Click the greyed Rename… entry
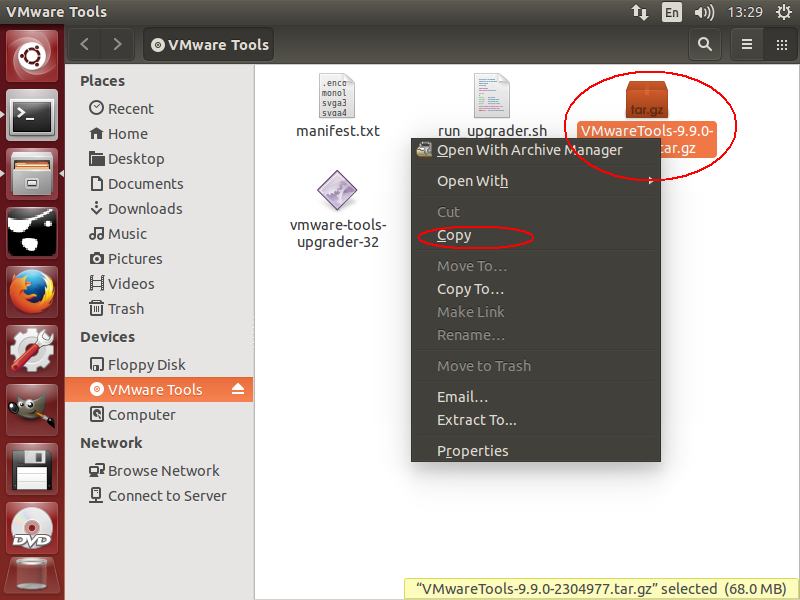This screenshot has height=600, width=800. 536,335
